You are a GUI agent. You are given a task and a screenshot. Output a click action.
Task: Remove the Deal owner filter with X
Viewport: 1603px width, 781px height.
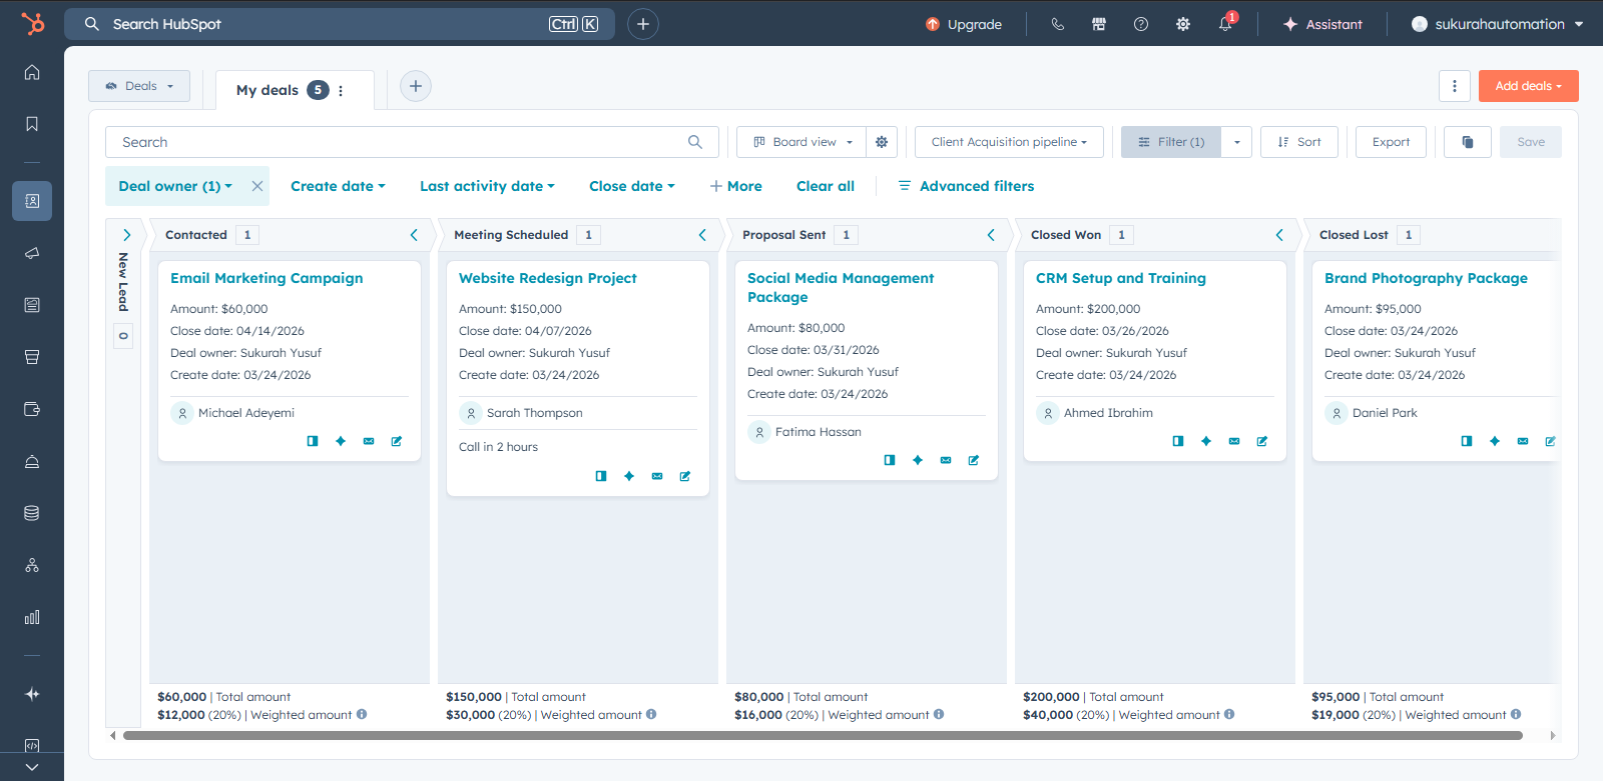(257, 186)
